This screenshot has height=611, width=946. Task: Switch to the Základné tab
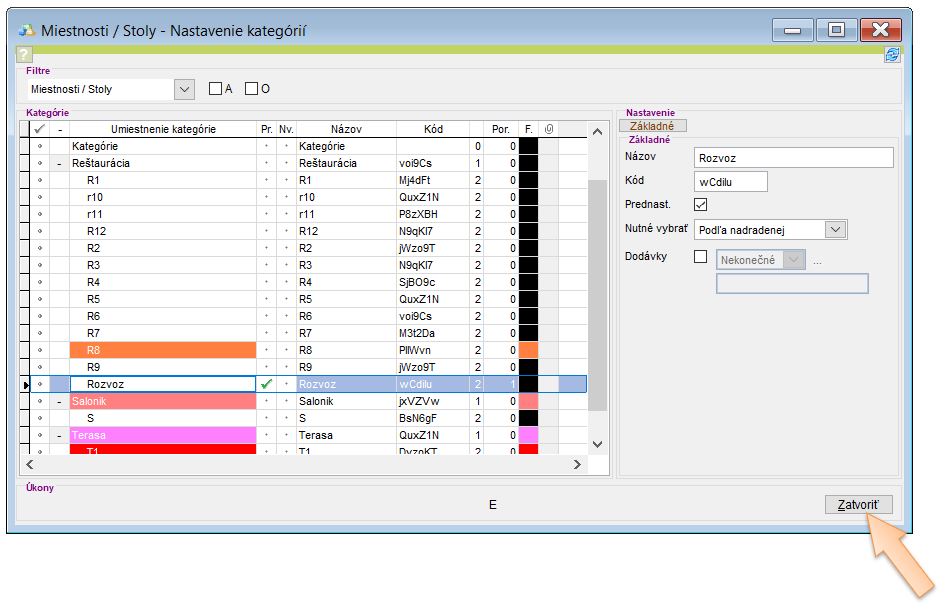pyautogui.click(x=652, y=126)
